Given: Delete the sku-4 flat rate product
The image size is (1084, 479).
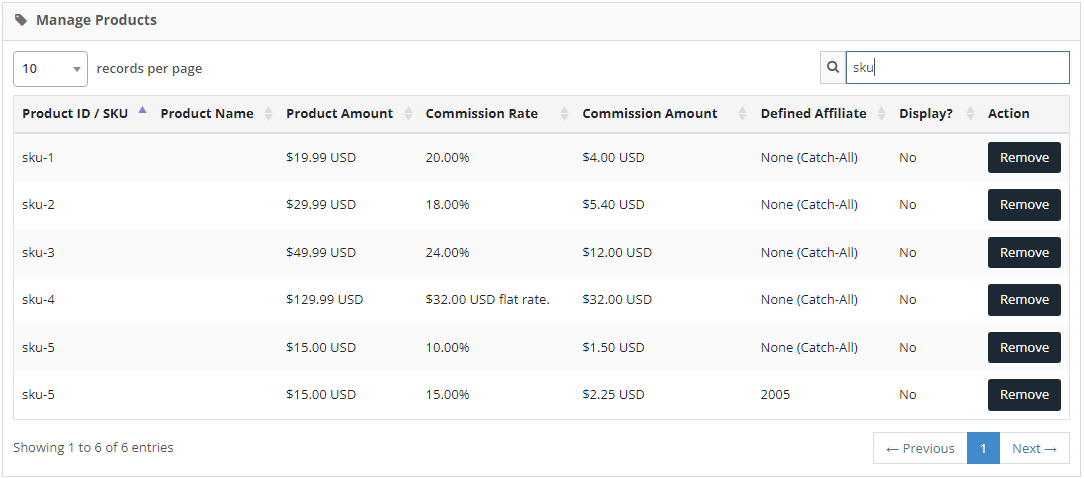Looking at the screenshot, I should tap(1024, 300).
